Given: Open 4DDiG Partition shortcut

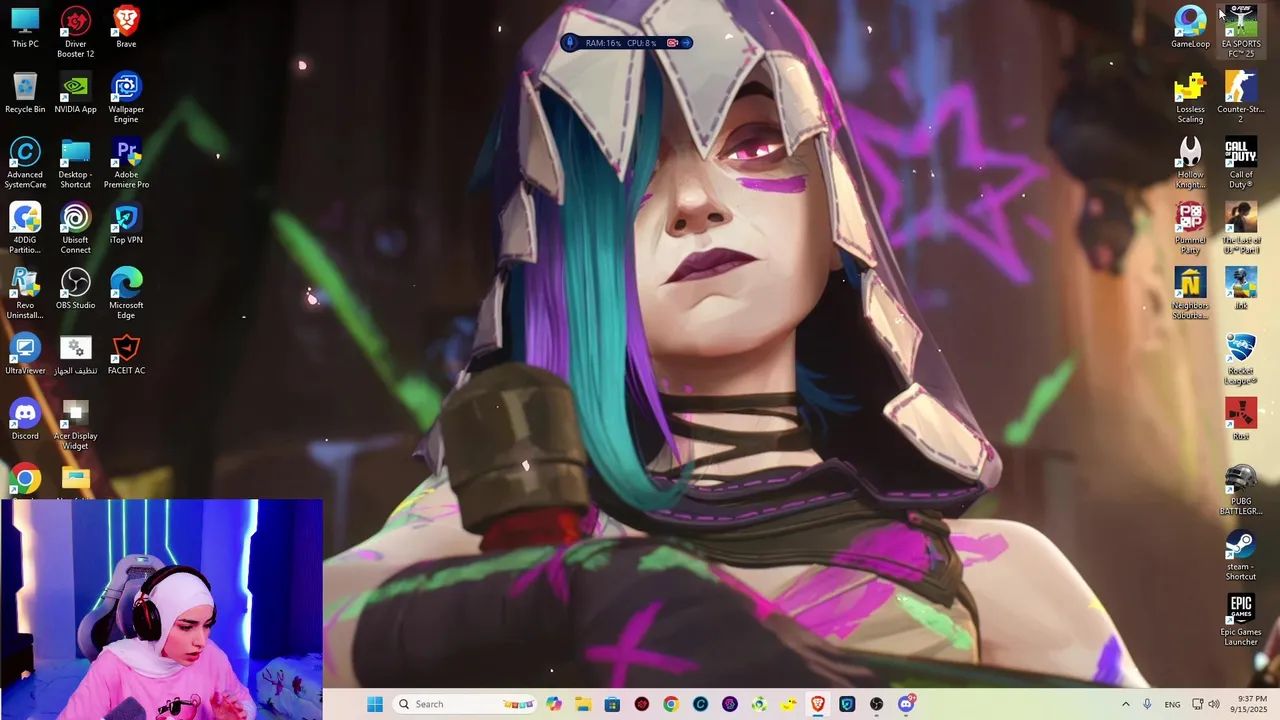Looking at the screenshot, I should tap(25, 228).
